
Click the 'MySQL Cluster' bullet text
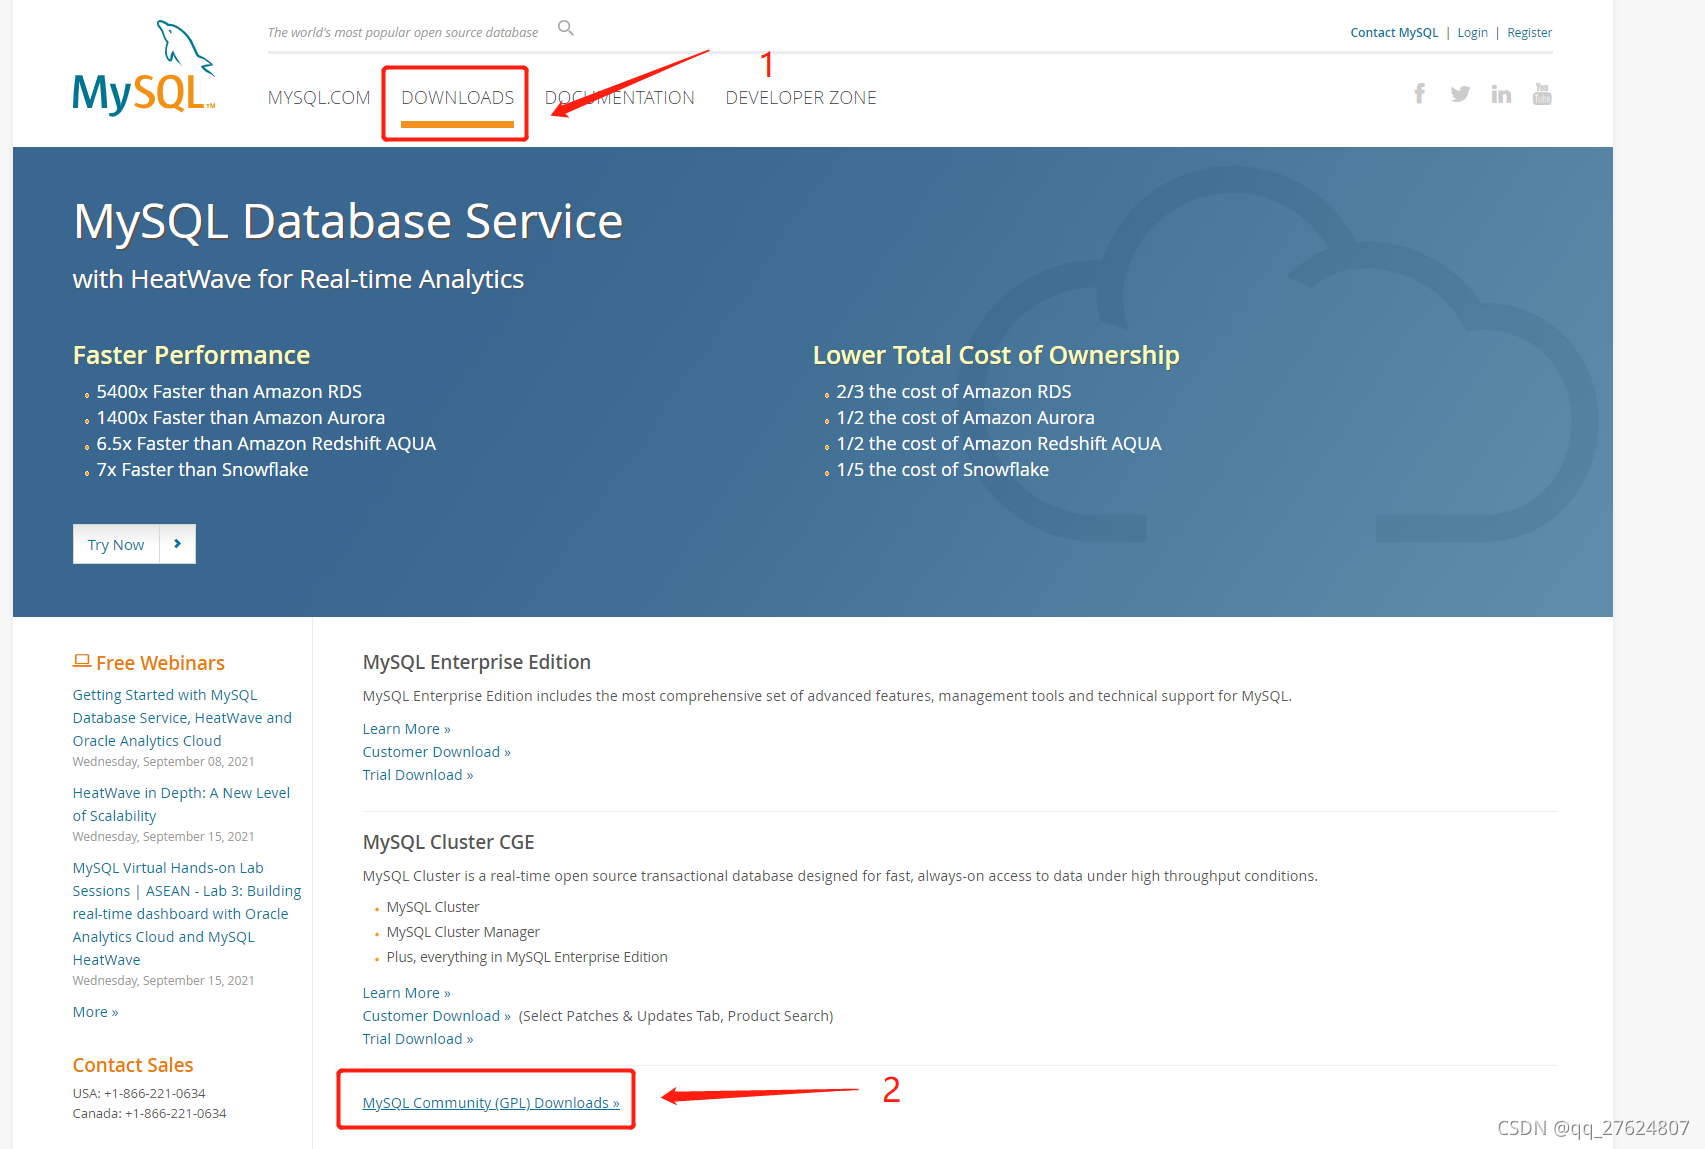(433, 907)
